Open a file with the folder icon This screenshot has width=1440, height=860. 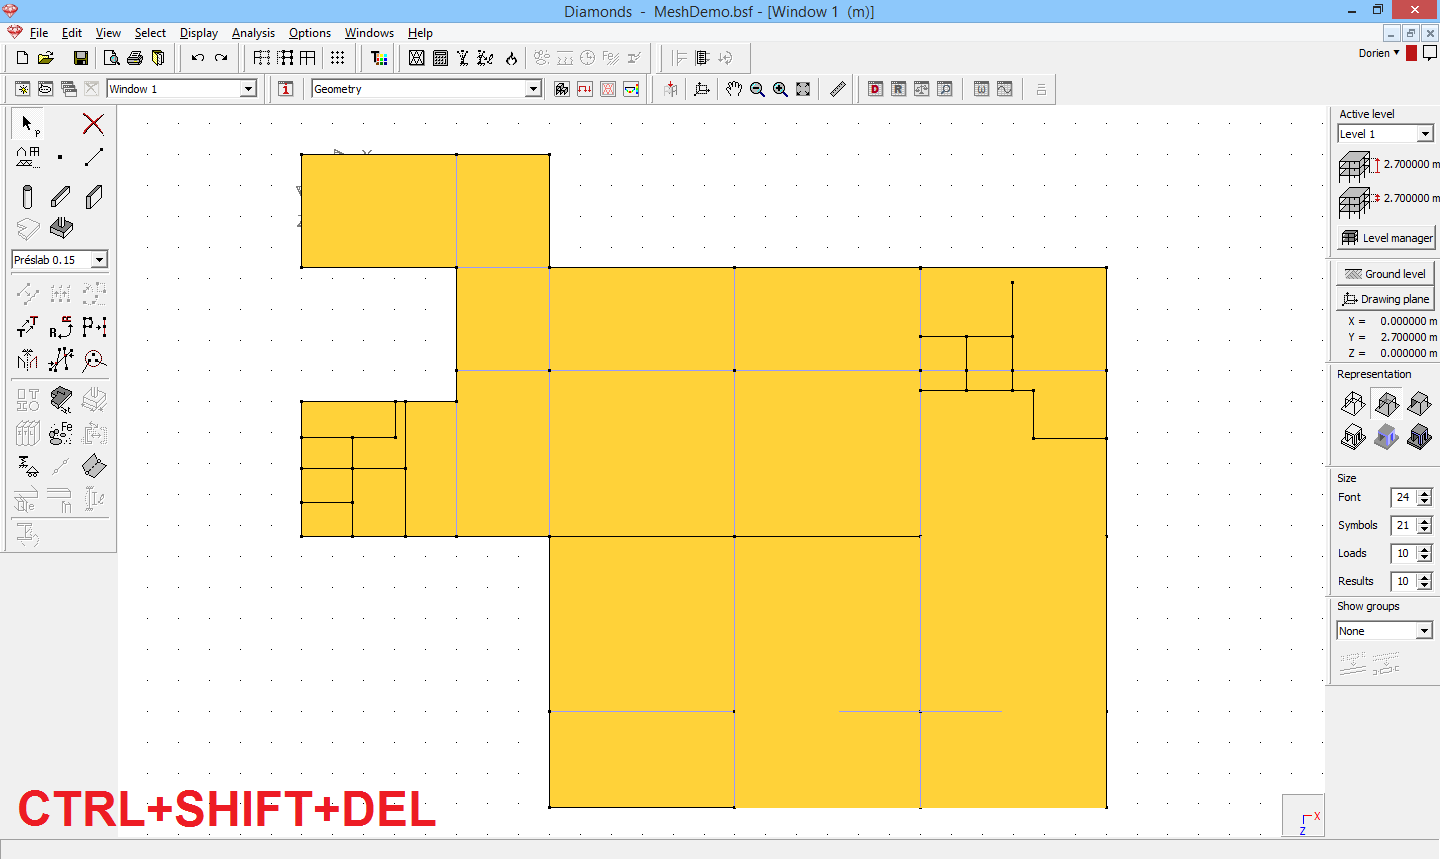pyautogui.click(x=46, y=58)
